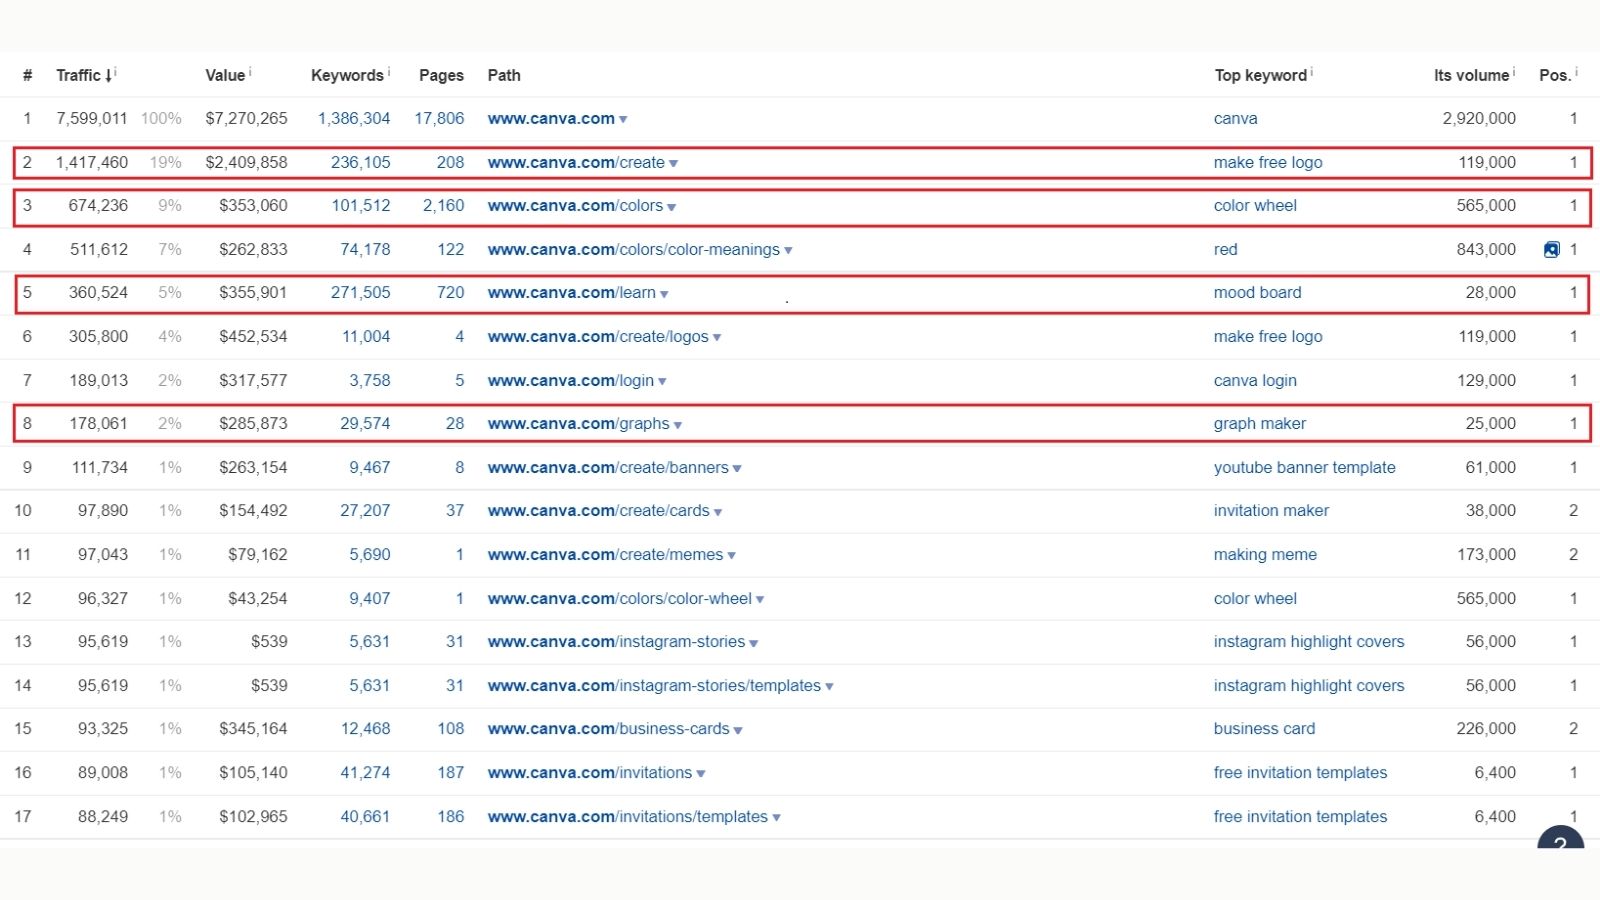The width and height of the screenshot is (1600, 900).
Task: Open the invitations/templates path link
Action: point(628,816)
